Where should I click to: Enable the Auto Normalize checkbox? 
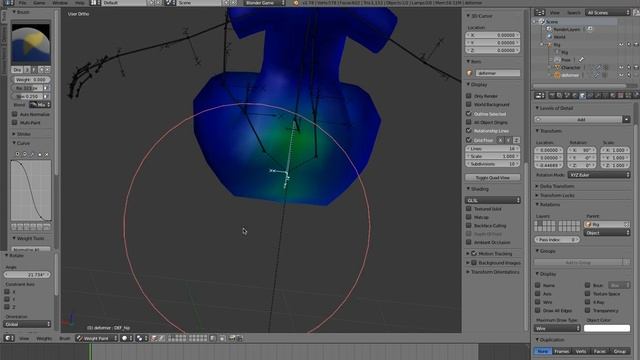(x=15, y=114)
